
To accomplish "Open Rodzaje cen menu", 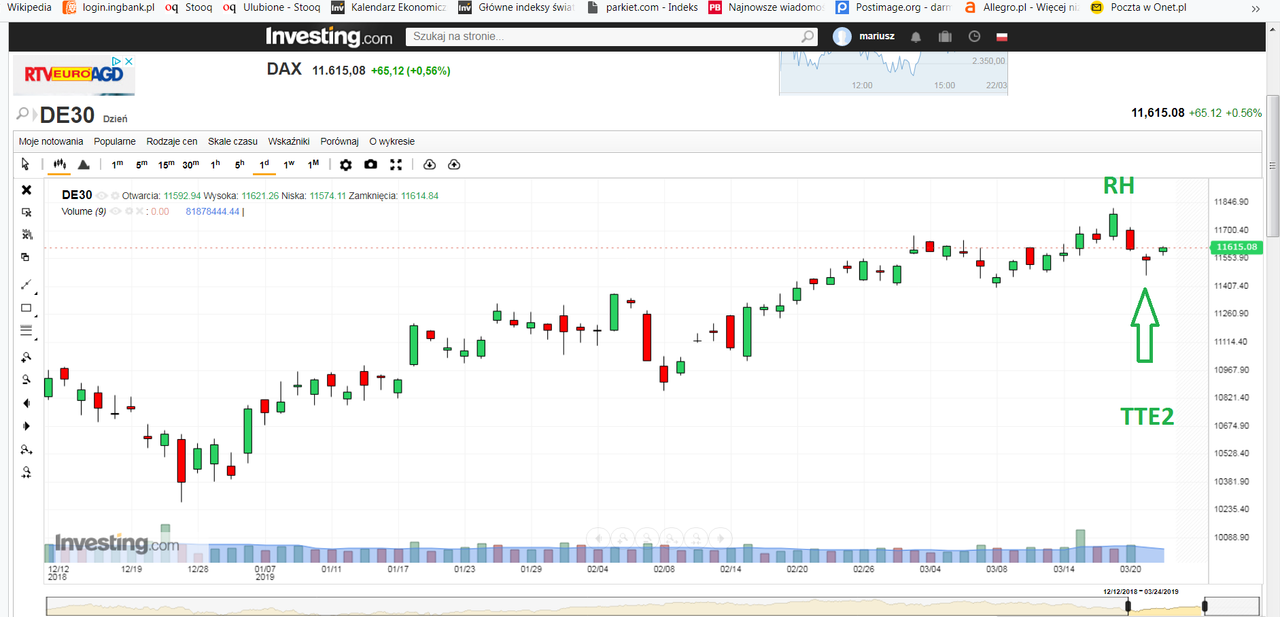I will (x=172, y=141).
